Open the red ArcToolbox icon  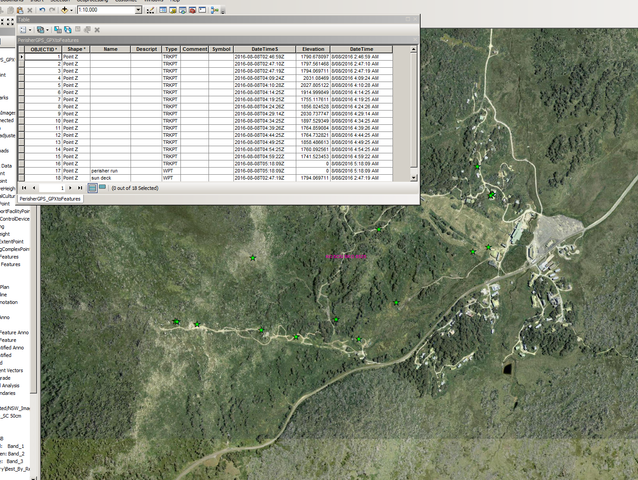(x=192, y=10)
